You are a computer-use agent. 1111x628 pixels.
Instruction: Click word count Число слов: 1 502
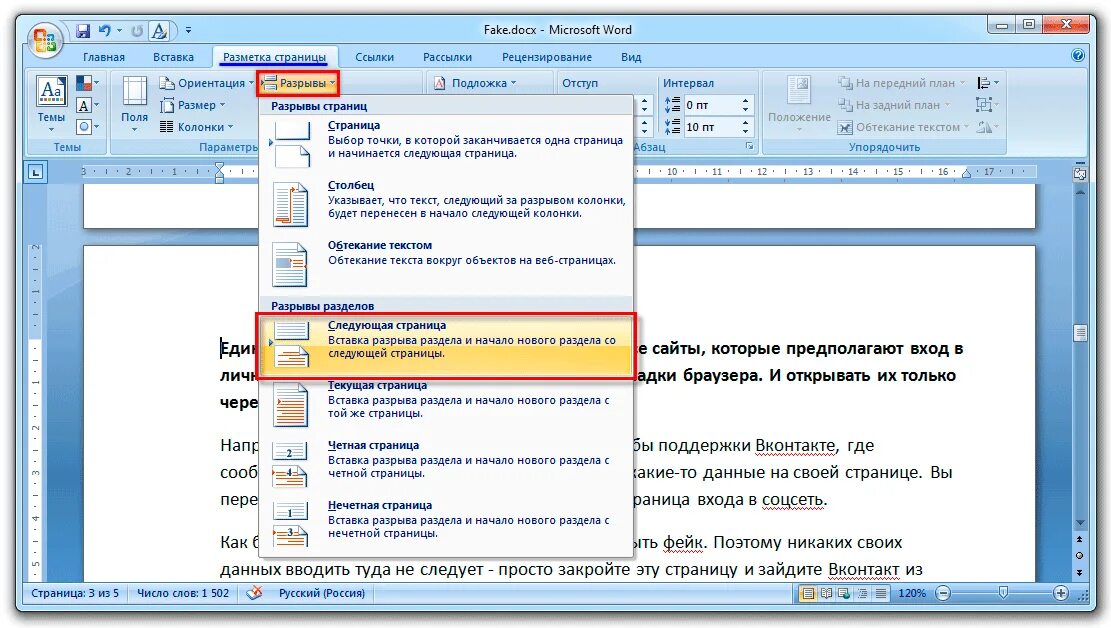point(183,593)
